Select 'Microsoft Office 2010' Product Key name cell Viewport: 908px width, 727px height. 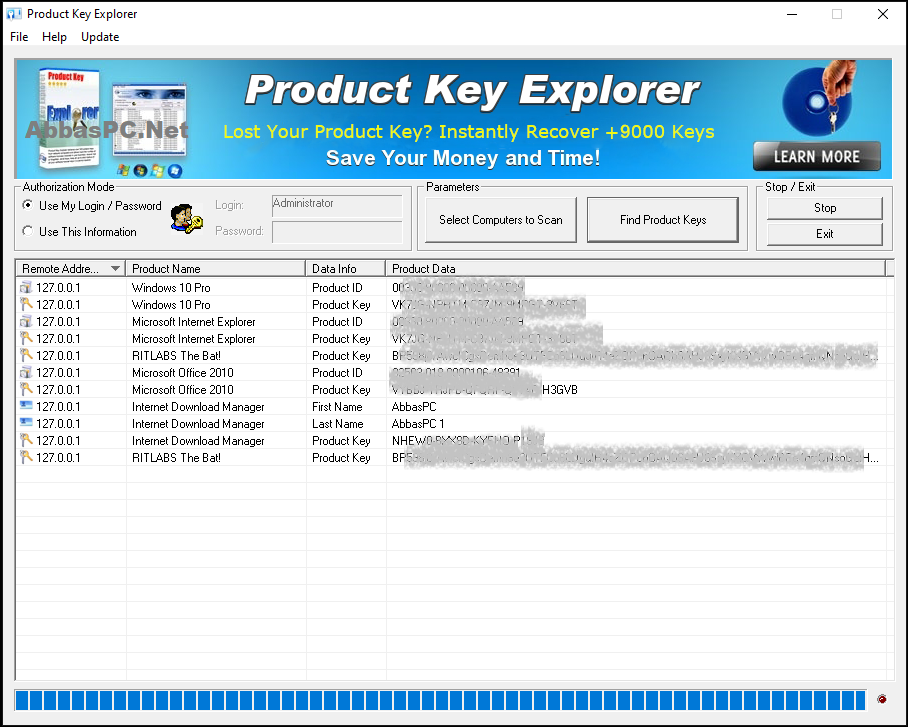pos(182,390)
